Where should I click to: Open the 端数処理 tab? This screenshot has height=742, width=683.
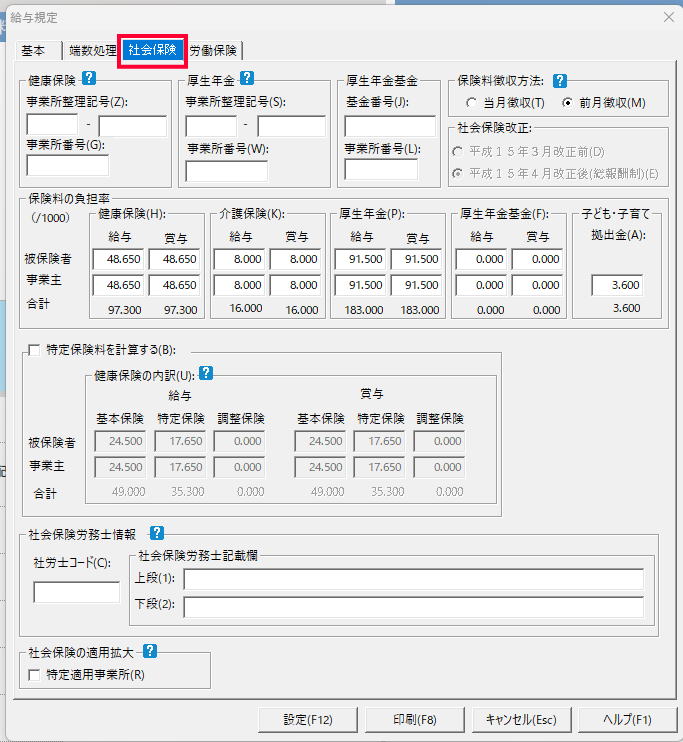pyautogui.click(x=92, y=50)
